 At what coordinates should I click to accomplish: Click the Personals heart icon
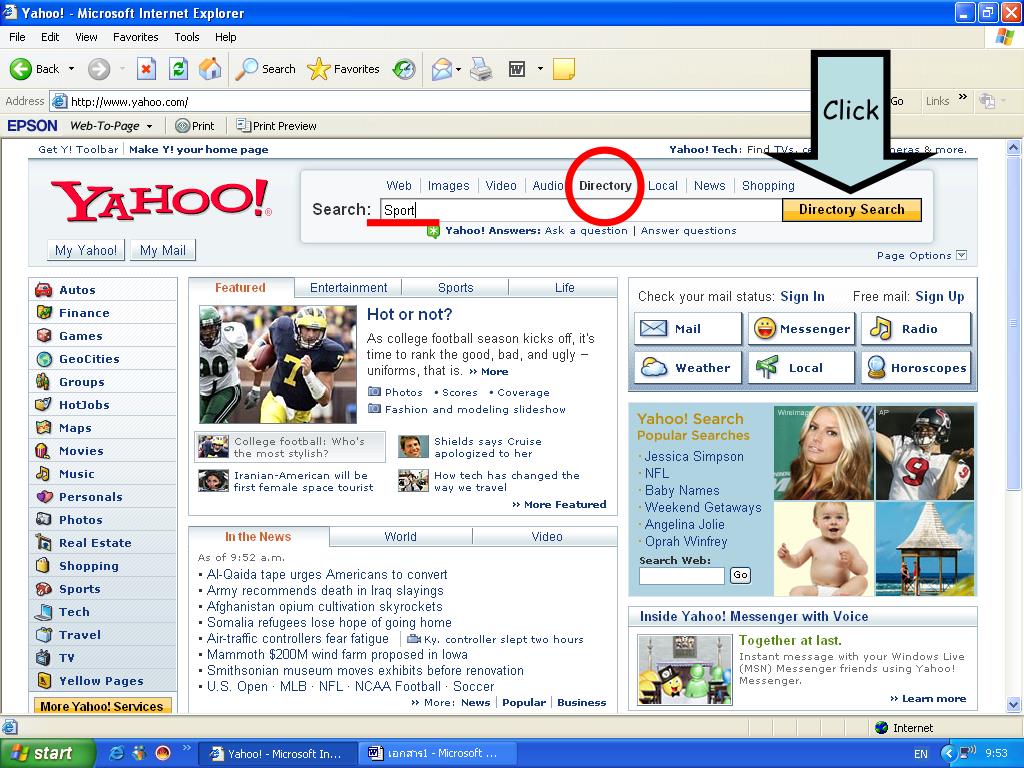[x=44, y=496]
